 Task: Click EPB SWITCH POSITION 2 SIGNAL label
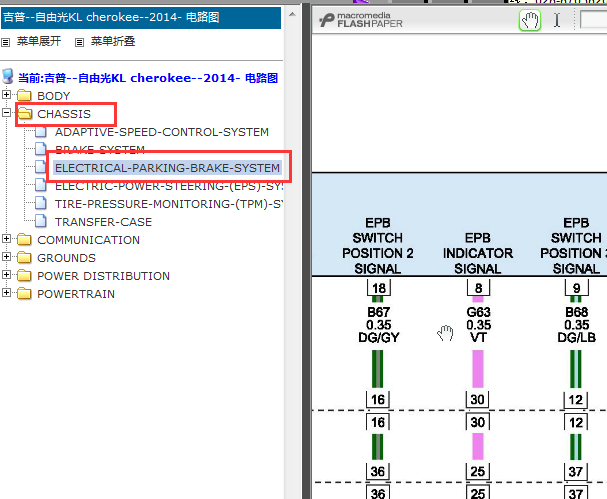coord(378,245)
